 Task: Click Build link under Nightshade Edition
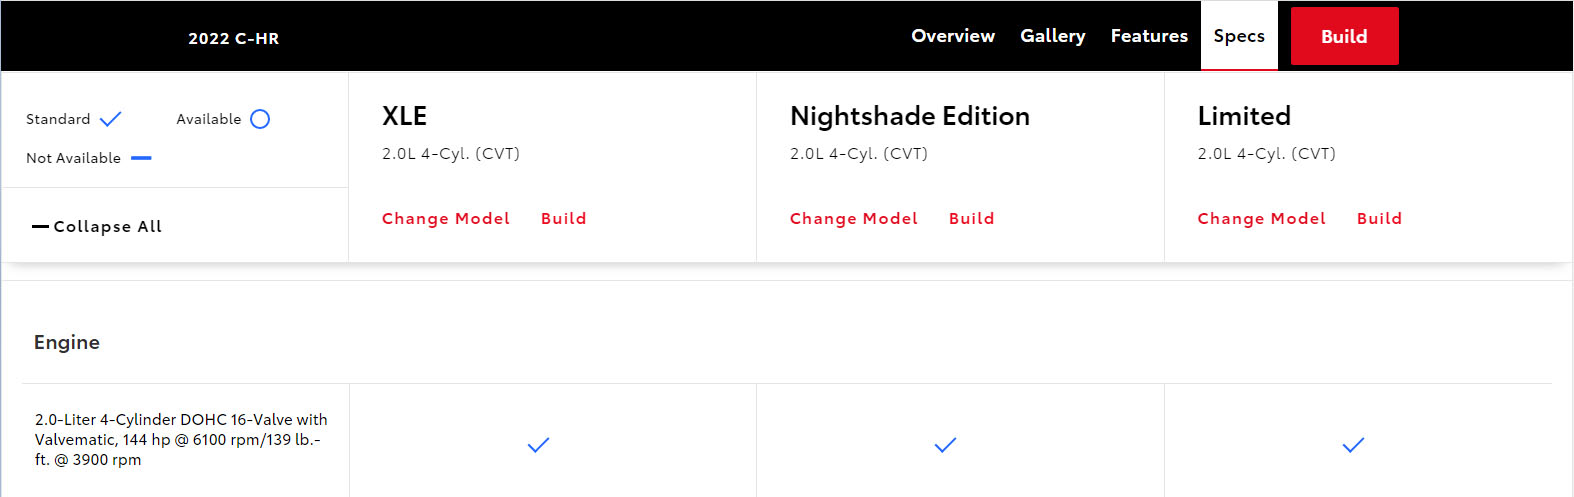point(972,219)
